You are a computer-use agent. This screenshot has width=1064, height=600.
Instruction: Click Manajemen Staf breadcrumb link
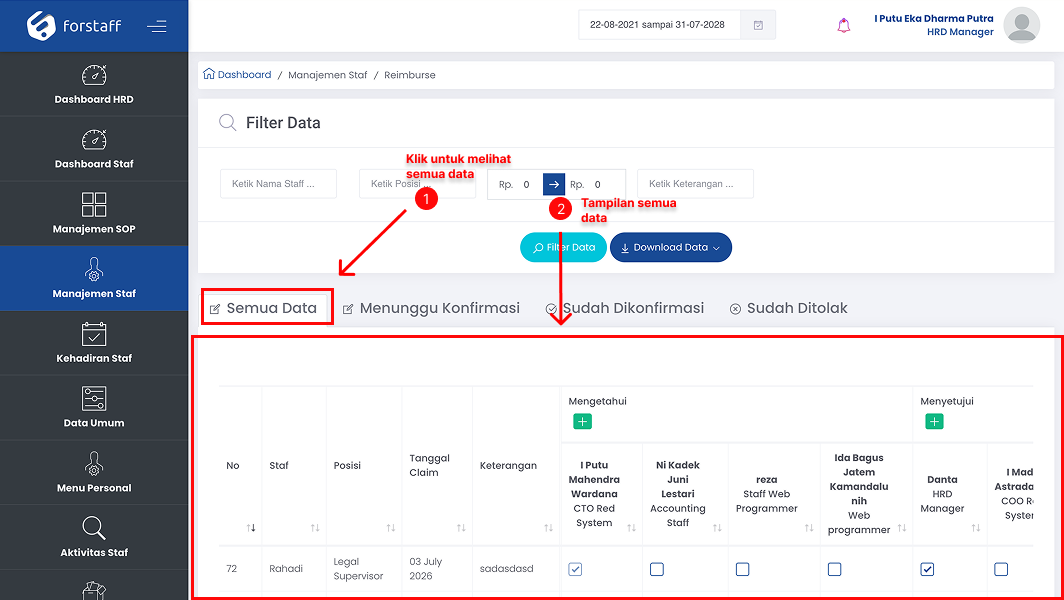pos(328,75)
